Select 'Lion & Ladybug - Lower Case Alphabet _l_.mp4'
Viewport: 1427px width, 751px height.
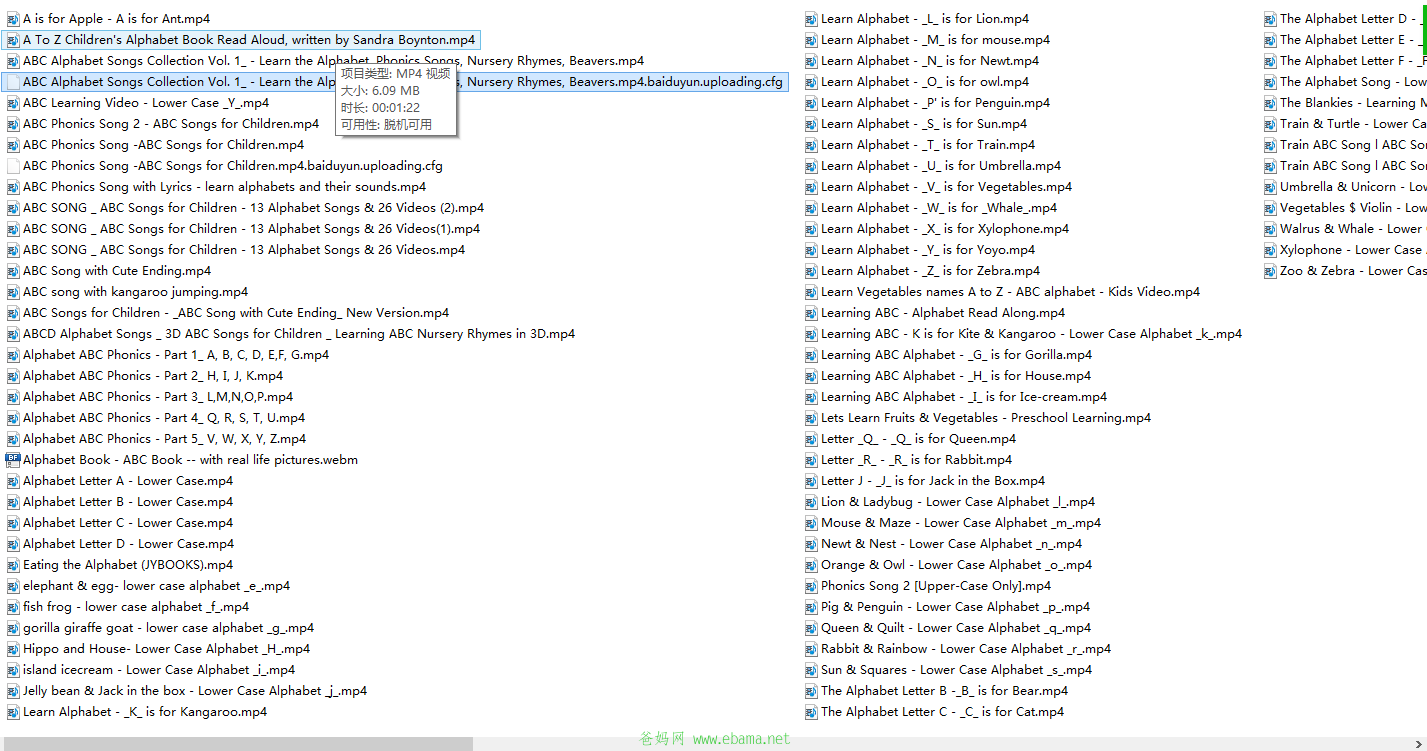[x=958, y=502]
